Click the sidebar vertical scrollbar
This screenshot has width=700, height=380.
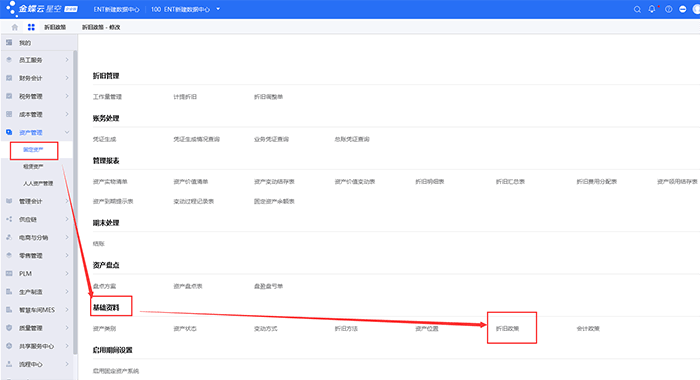pos(75,202)
